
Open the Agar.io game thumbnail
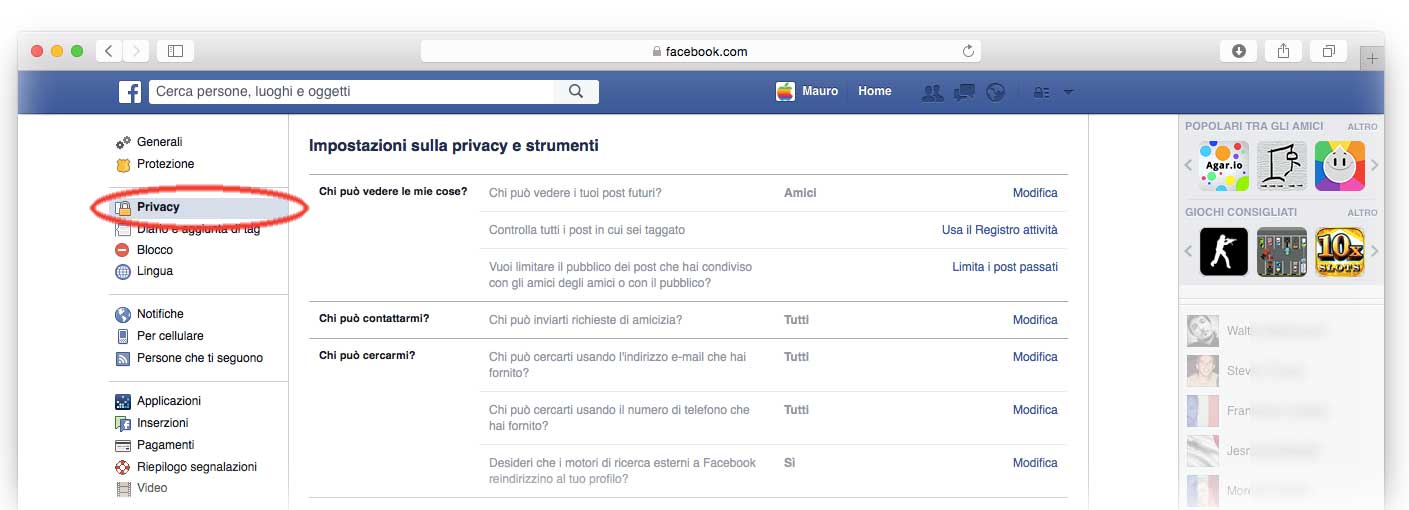(1224, 166)
